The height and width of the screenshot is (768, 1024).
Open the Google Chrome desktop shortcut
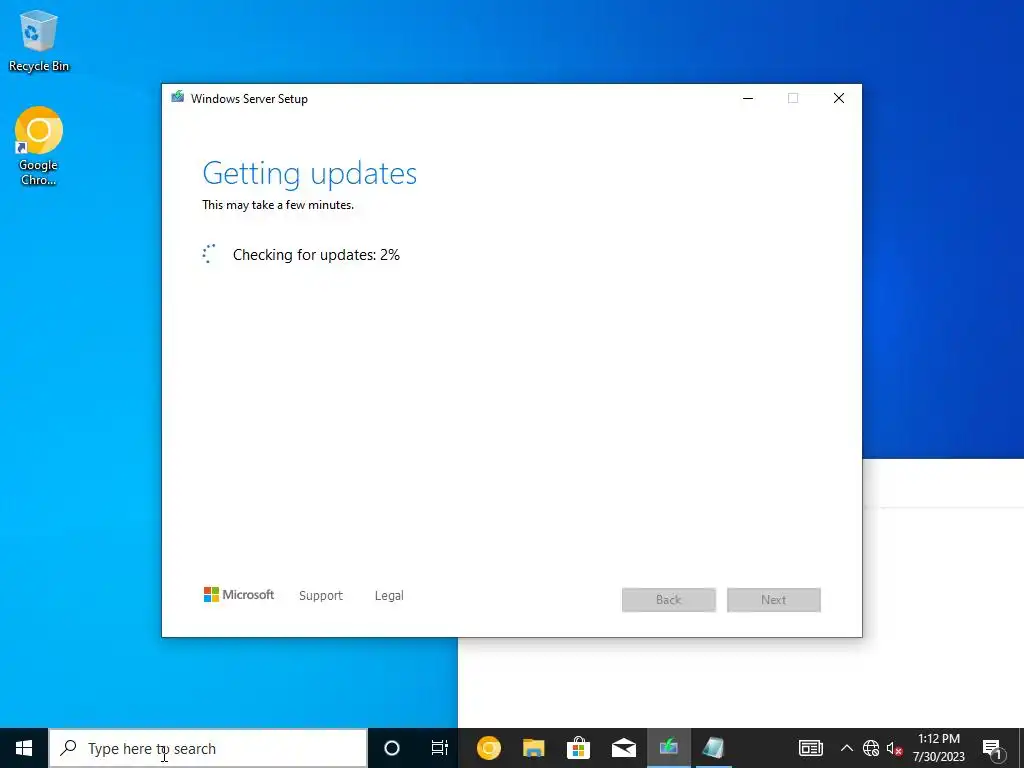click(x=39, y=146)
